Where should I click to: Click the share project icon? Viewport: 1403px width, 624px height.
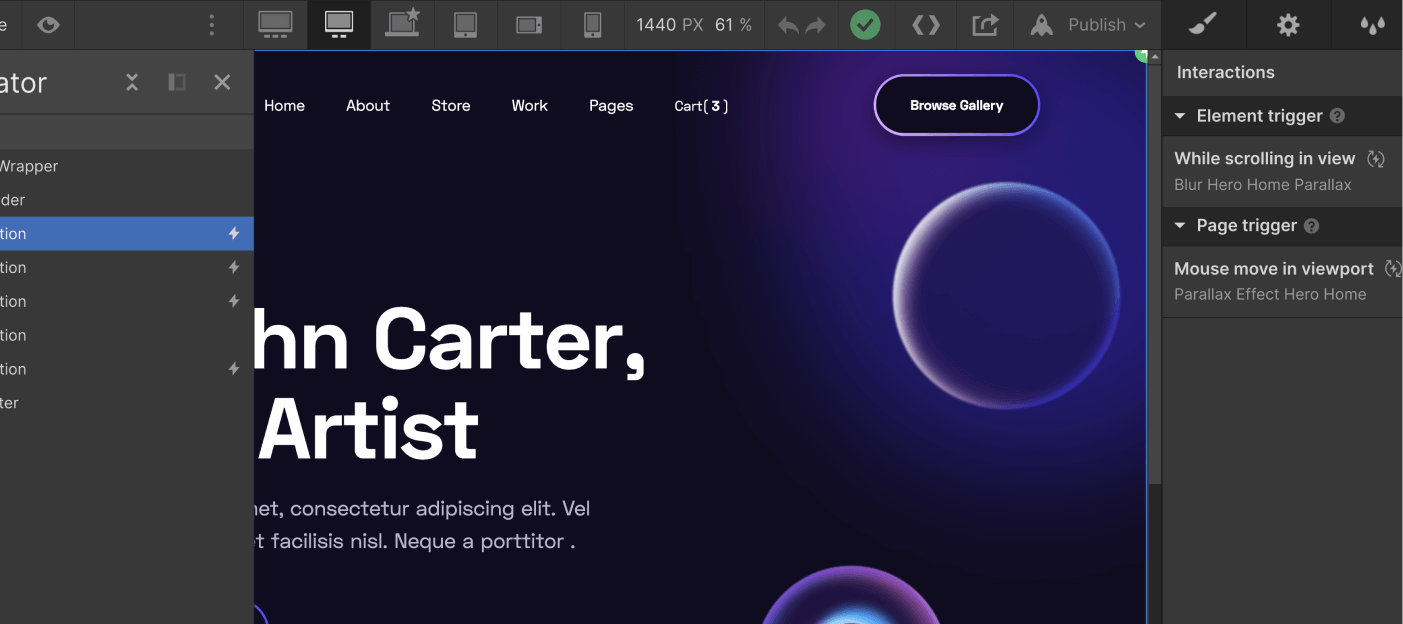[985, 25]
